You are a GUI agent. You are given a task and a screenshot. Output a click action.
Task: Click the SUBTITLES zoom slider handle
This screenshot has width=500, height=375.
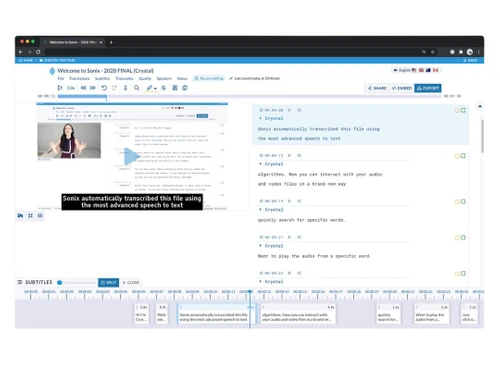[59, 283]
